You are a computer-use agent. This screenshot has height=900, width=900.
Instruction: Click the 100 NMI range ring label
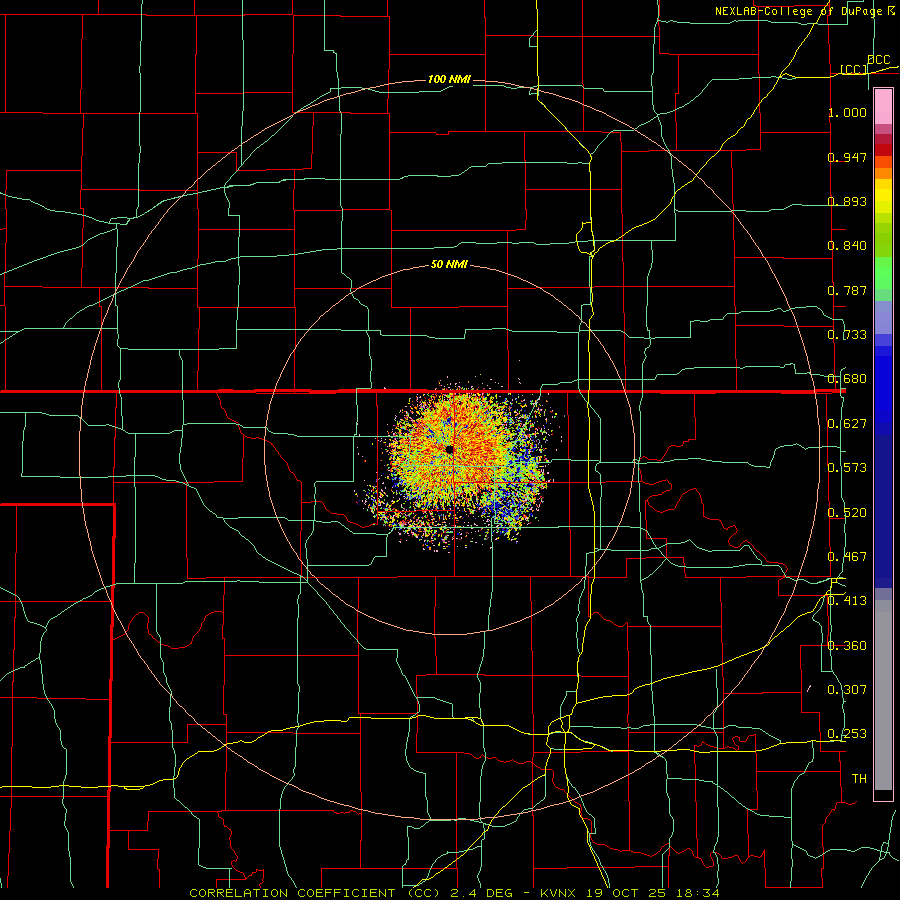[x=449, y=79]
